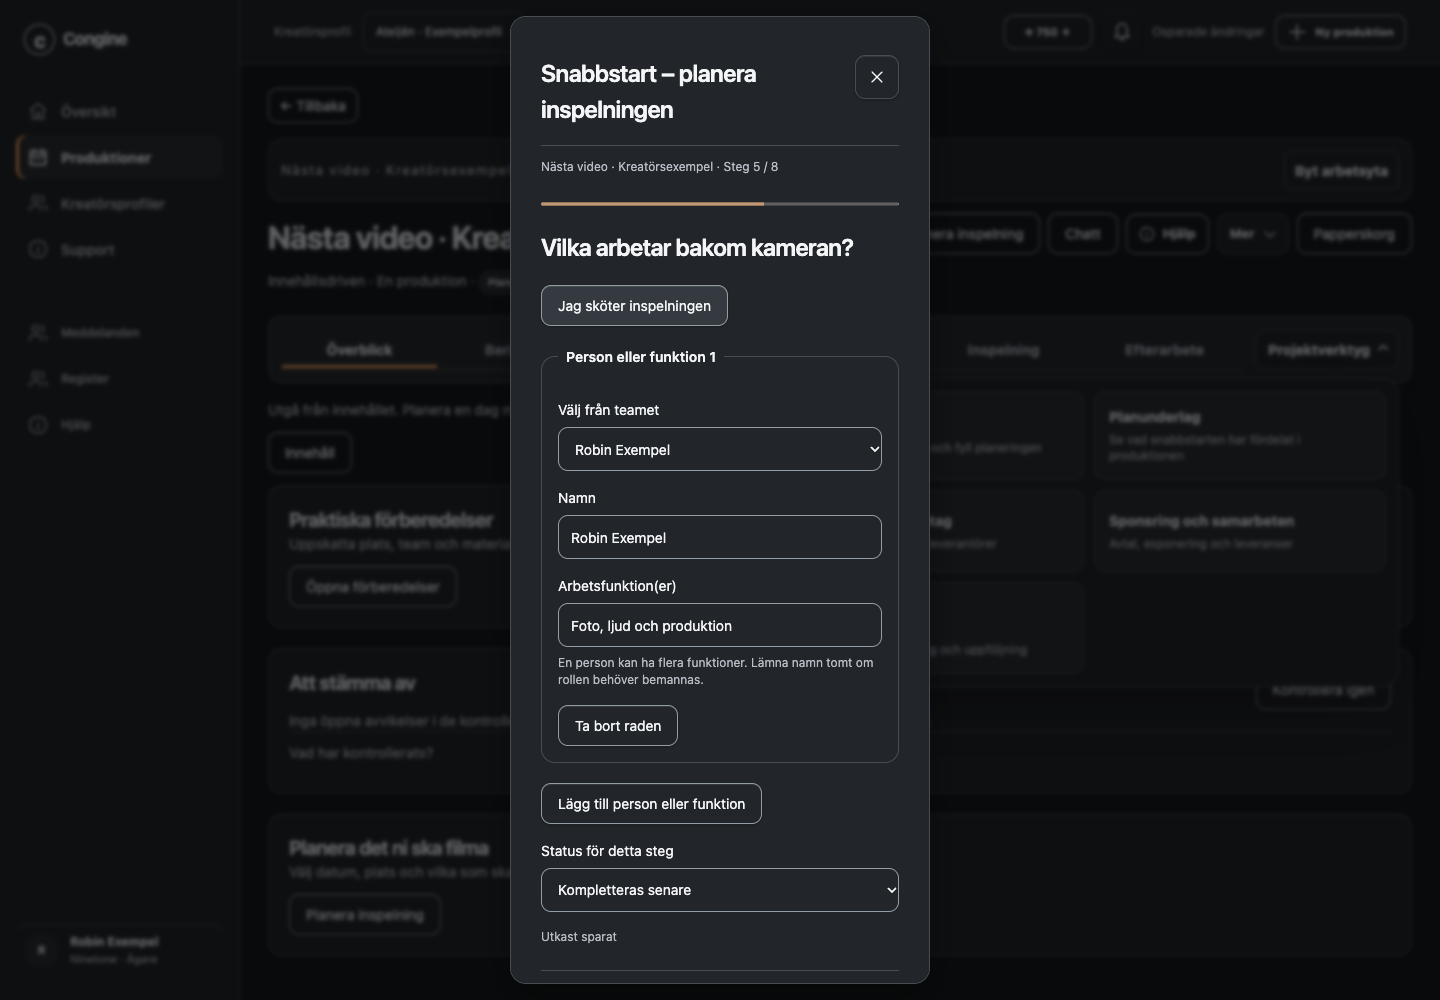Remove the row with 'Ta bort raden'
The width and height of the screenshot is (1440, 1000).
click(618, 726)
